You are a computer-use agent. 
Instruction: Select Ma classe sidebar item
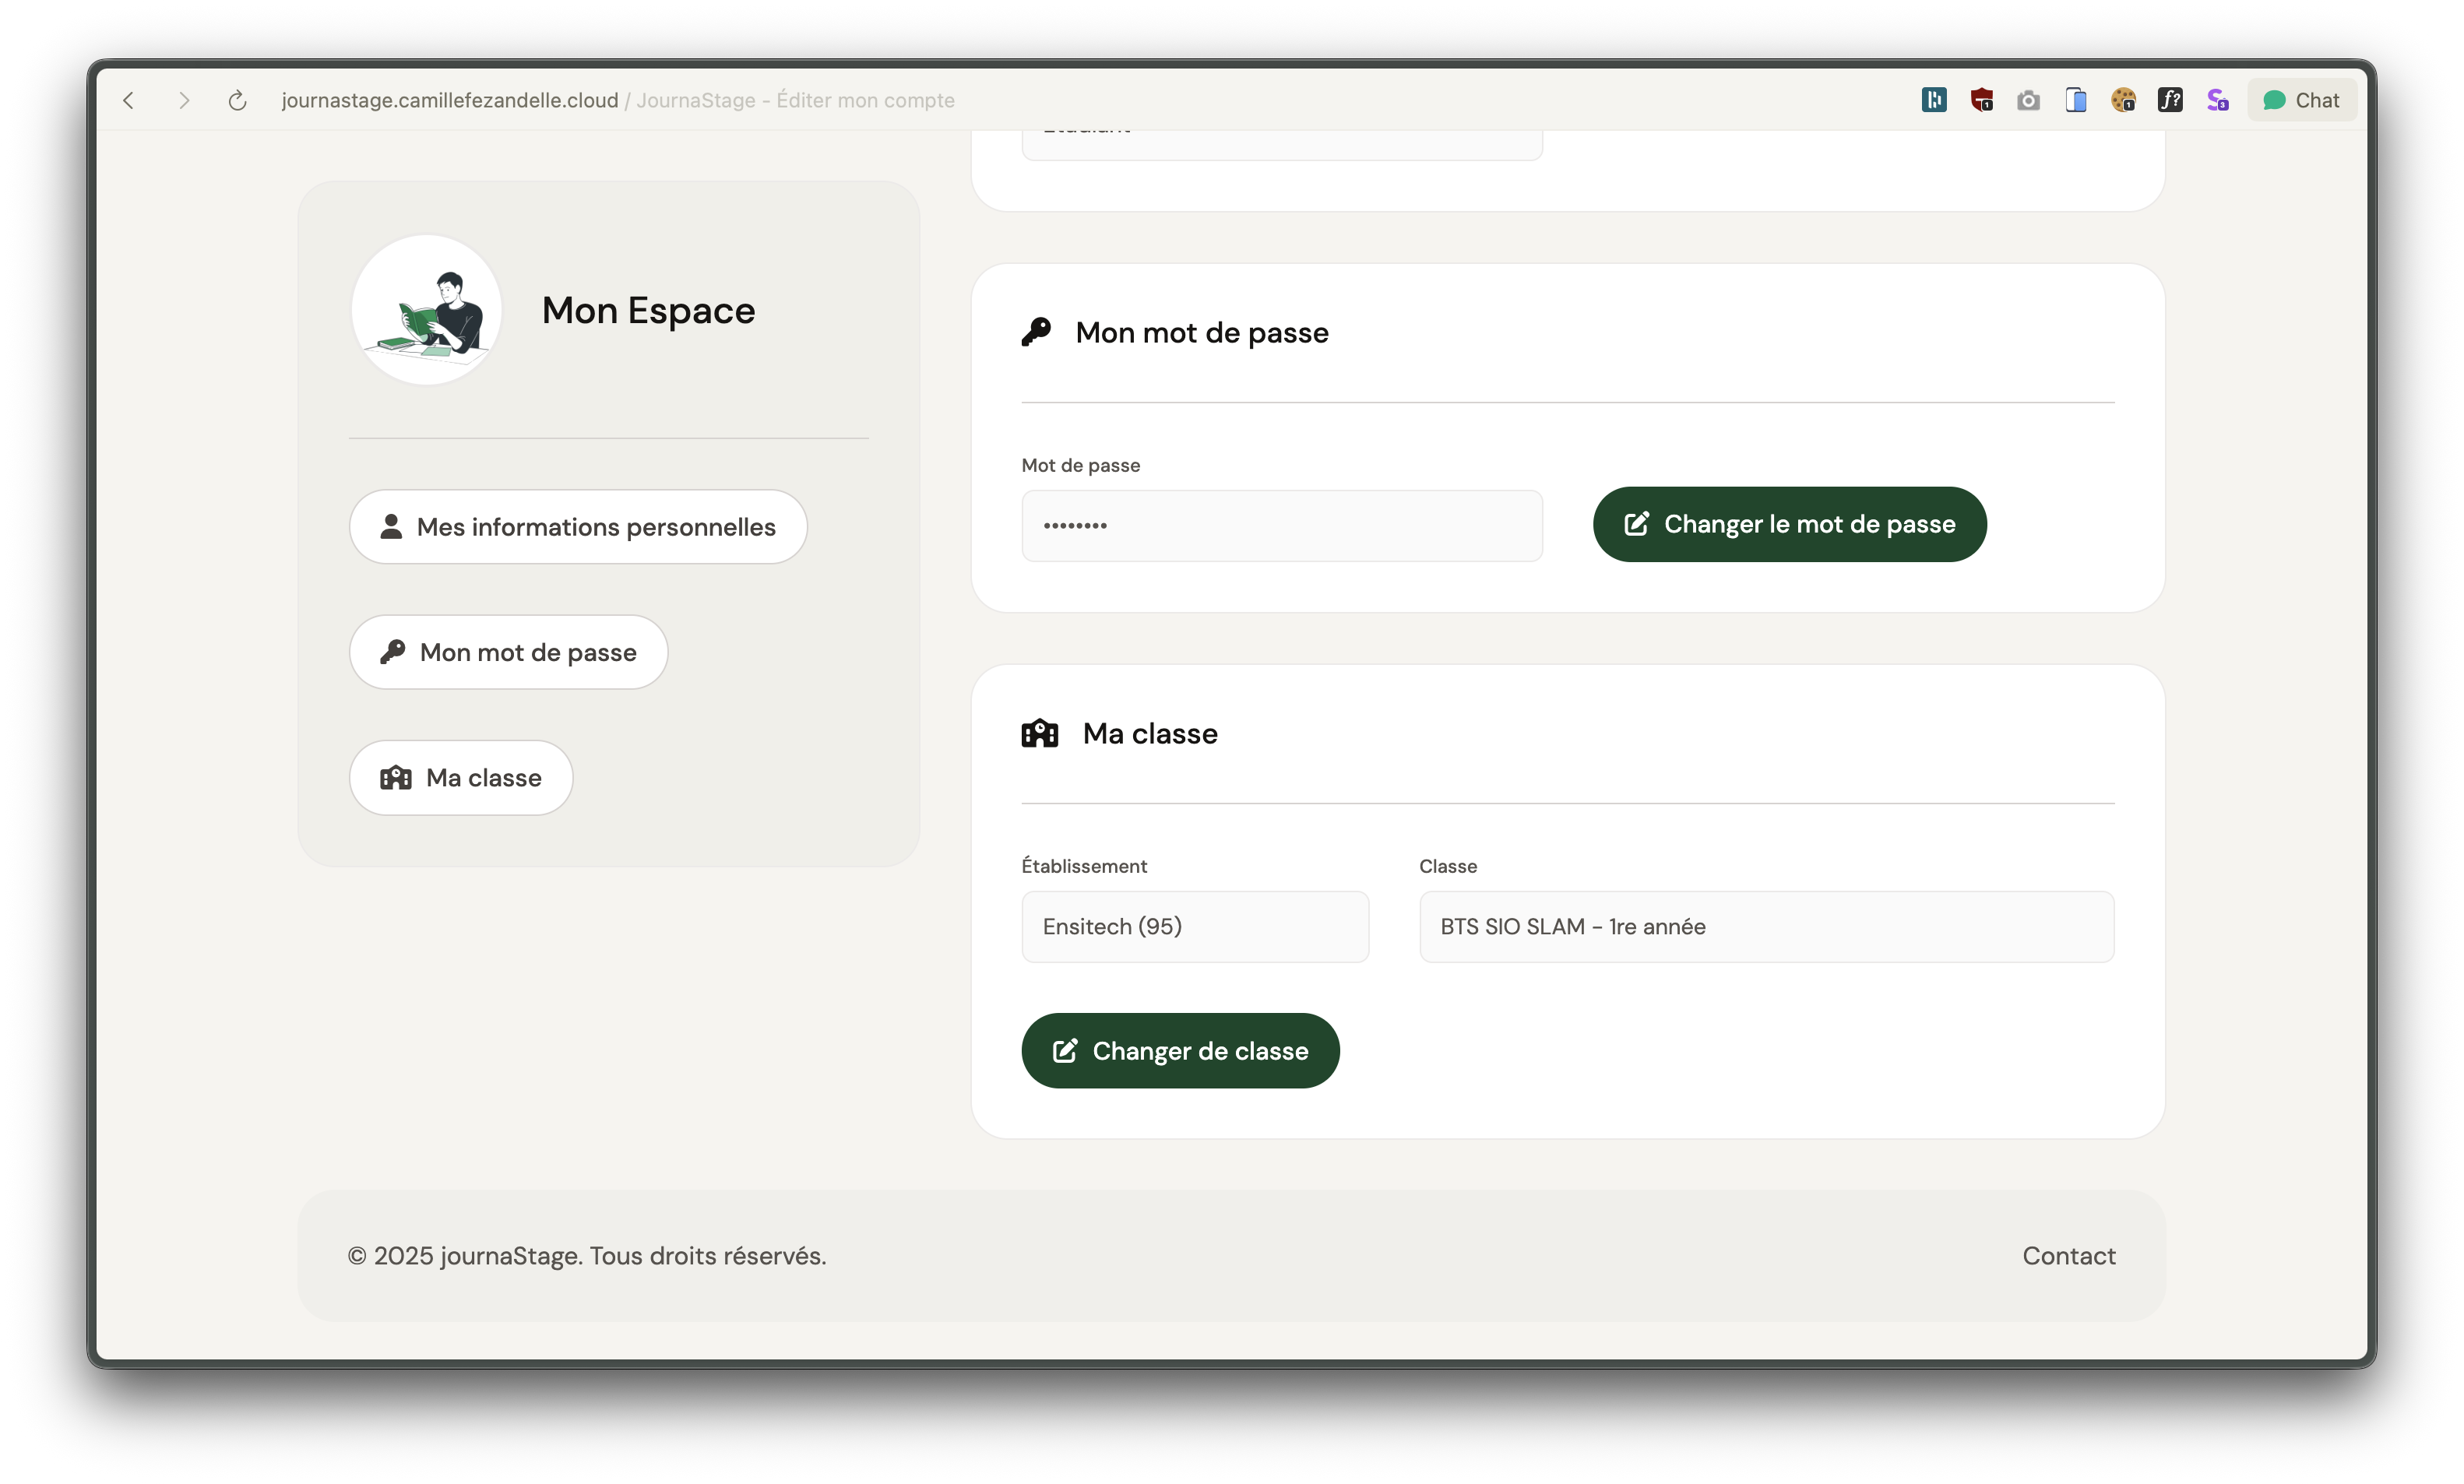pos(461,778)
